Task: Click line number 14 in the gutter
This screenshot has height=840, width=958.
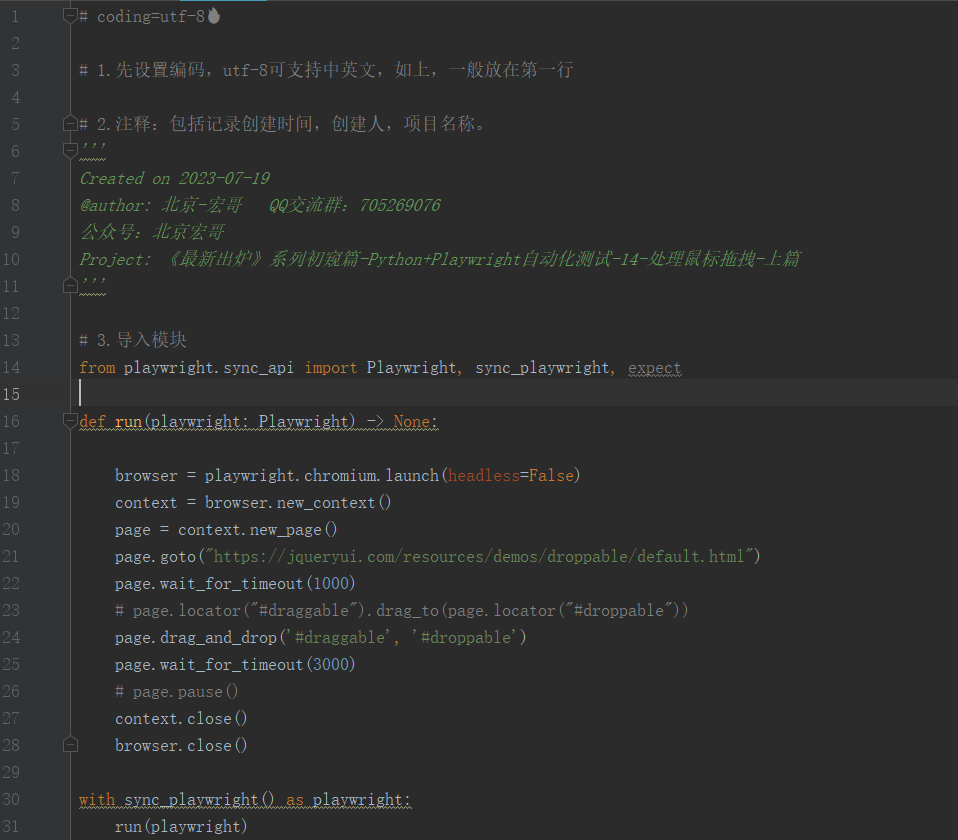Action: (x=14, y=367)
